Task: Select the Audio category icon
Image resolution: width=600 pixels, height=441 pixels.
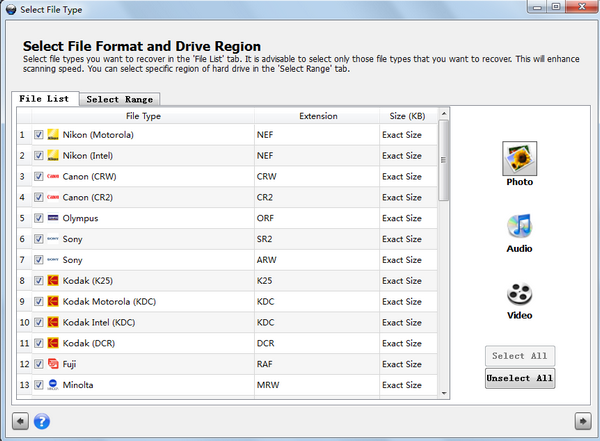Action: click(519, 226)
